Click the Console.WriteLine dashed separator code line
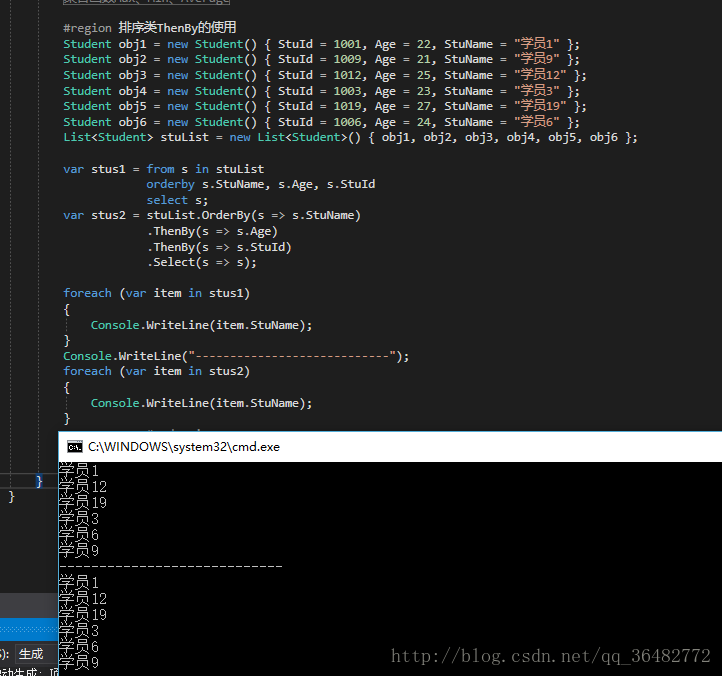722x676 pixels. tap(236, 356)
